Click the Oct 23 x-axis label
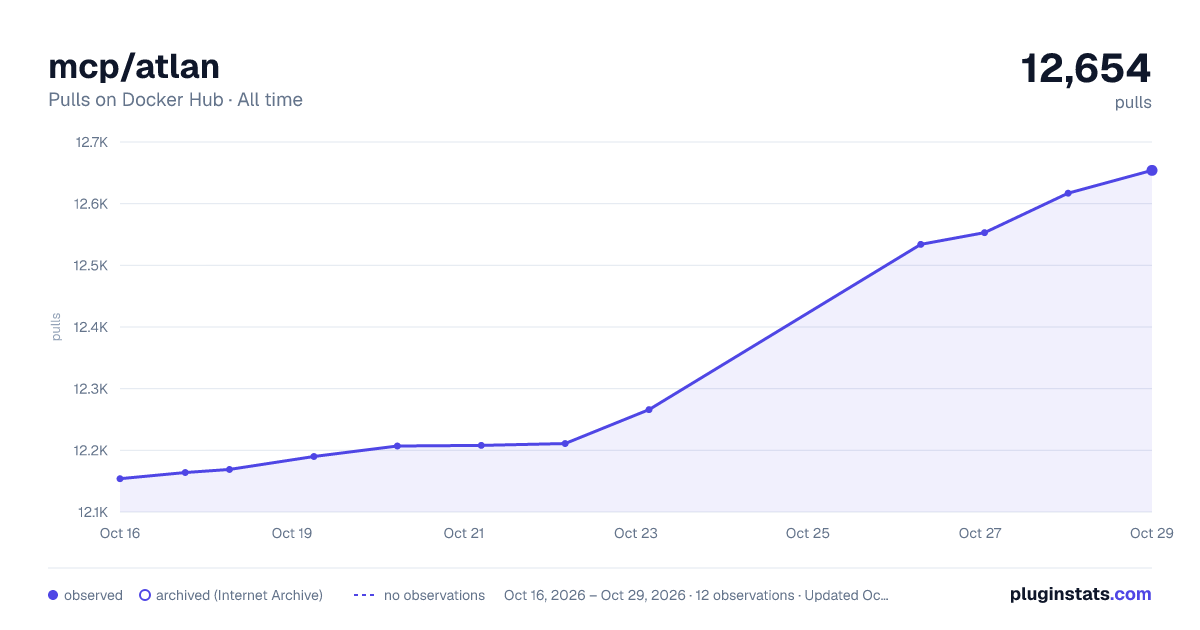The width and height of the screenshot is (1200, 630). click(x=636, y=533)
